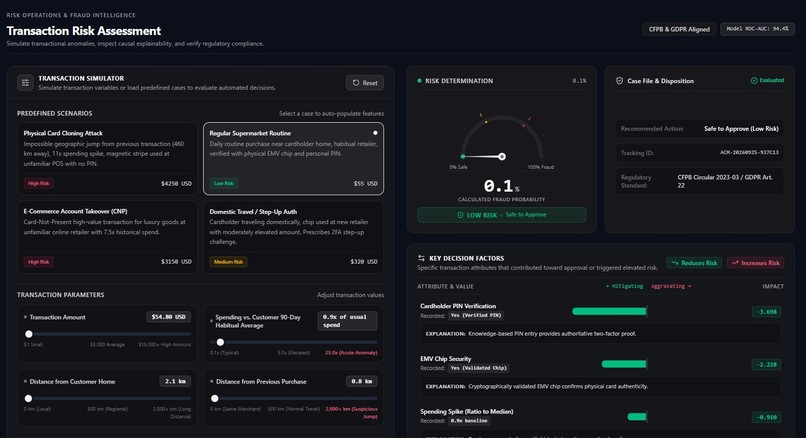Click the EMV Chip Security impact bar

624,364
